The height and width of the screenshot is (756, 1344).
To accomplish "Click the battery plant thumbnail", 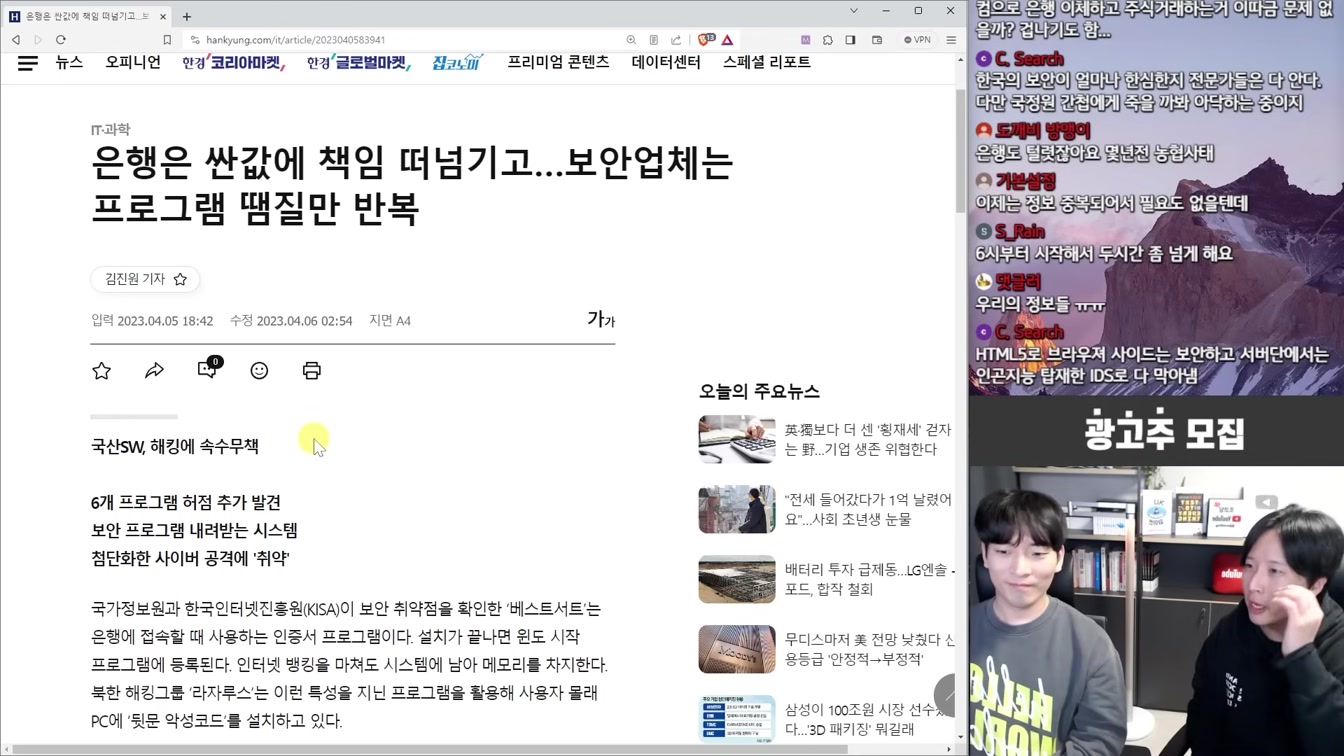I will [737, 579].
